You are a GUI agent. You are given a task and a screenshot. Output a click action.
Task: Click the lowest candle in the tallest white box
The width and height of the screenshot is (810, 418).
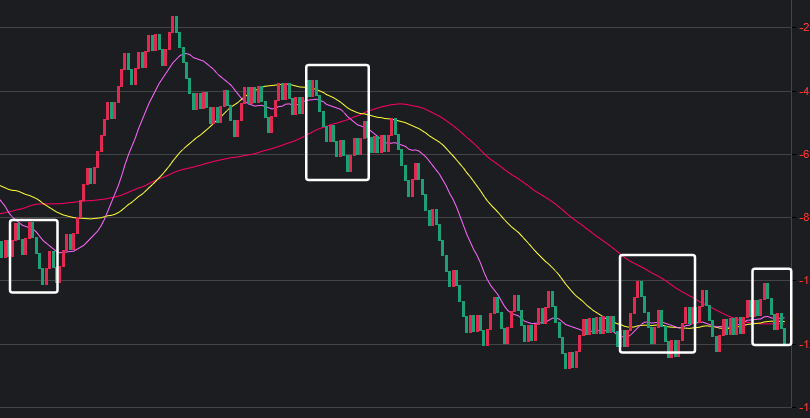pos(349,162)
